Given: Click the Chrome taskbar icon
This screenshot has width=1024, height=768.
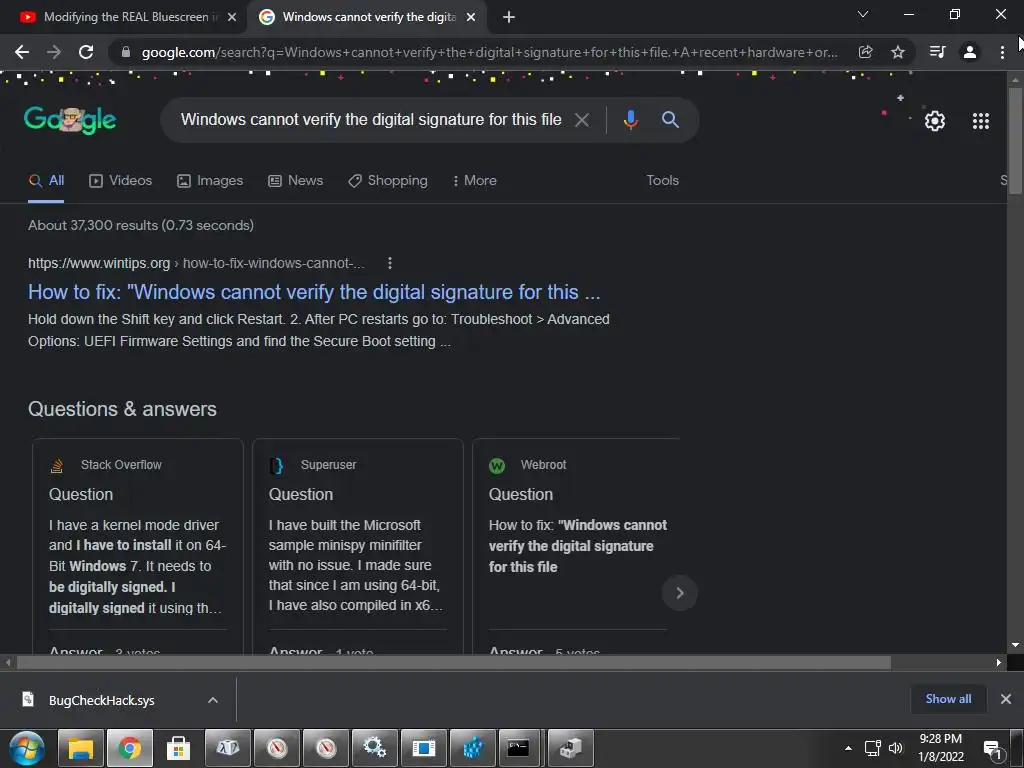Looking at the screenshot, I should (130, 748).
